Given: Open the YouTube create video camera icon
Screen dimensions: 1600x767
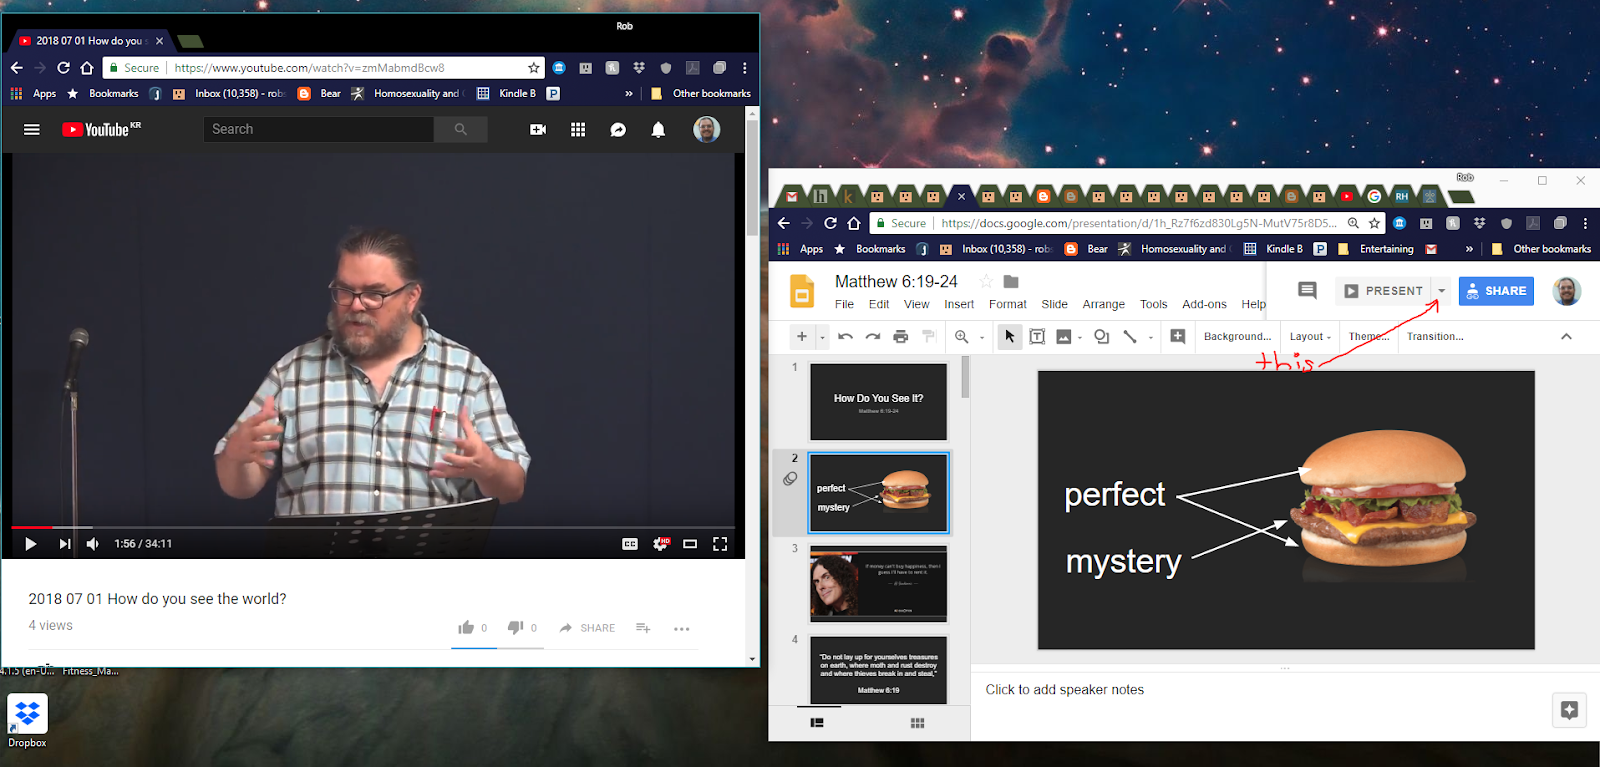Looking at the screenshot, I should [x=538, y=129].
